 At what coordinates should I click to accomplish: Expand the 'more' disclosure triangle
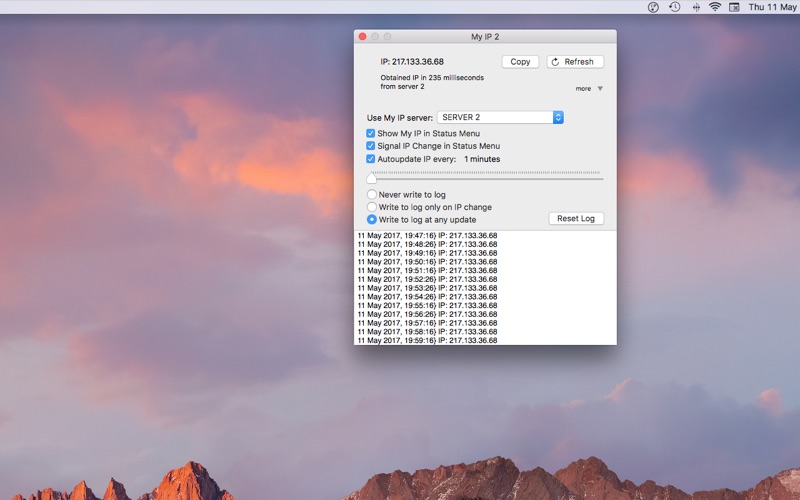(x=600, y=89)
